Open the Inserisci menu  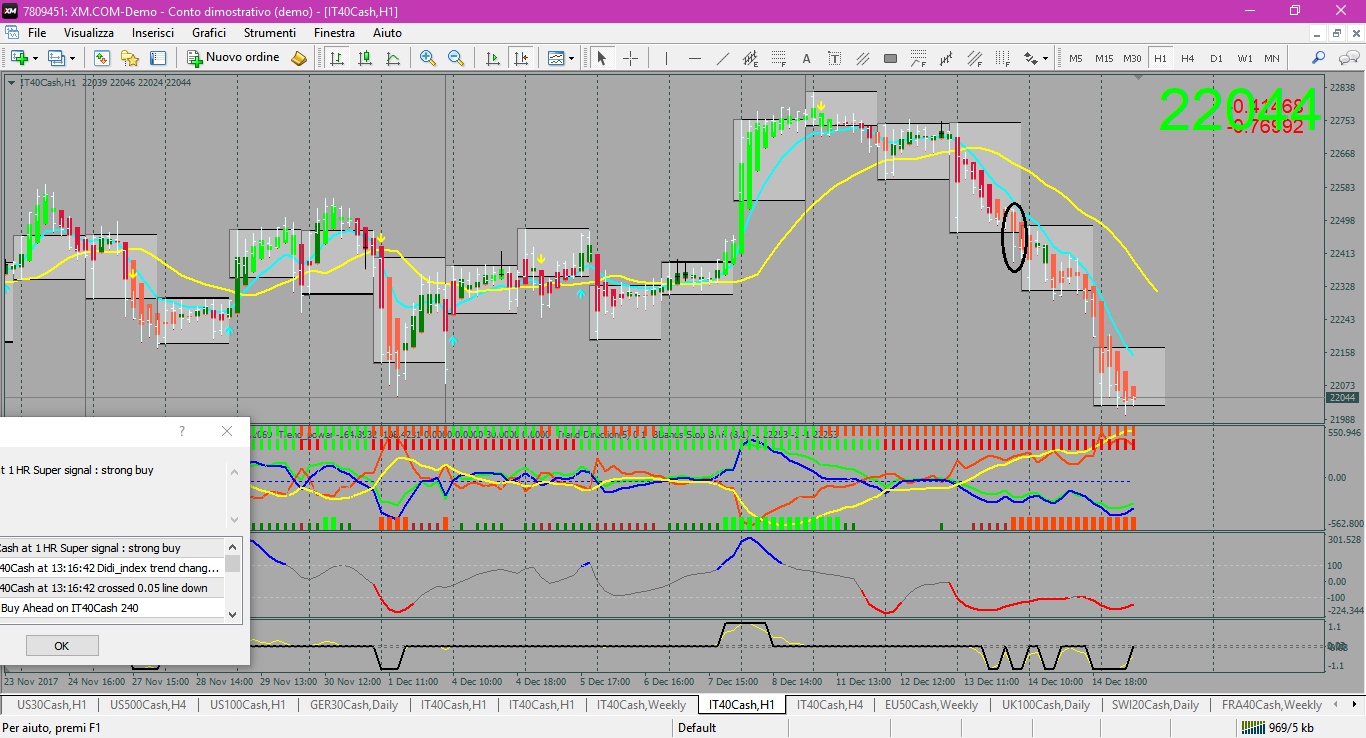(x=153, y=33)
